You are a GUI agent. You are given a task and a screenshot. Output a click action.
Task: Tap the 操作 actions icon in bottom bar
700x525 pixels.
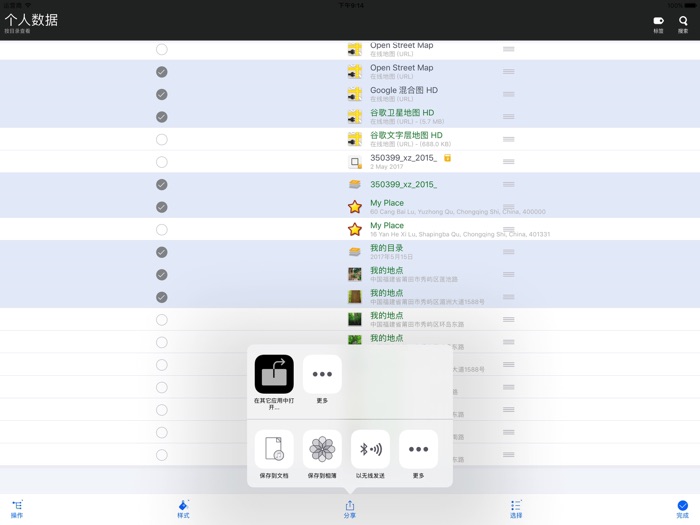(17, 508)
